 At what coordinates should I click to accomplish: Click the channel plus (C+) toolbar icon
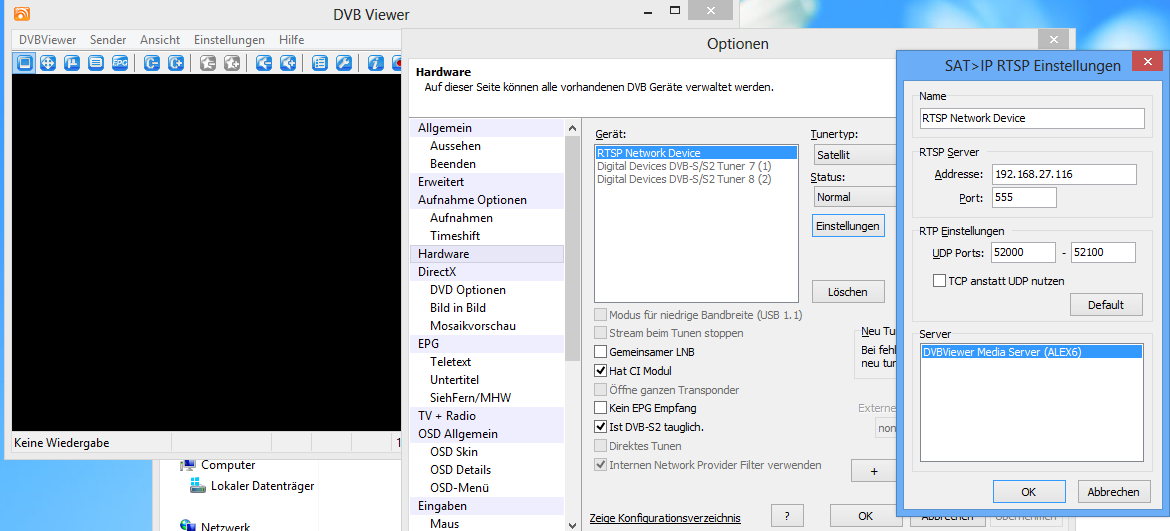tap(175, 63)
